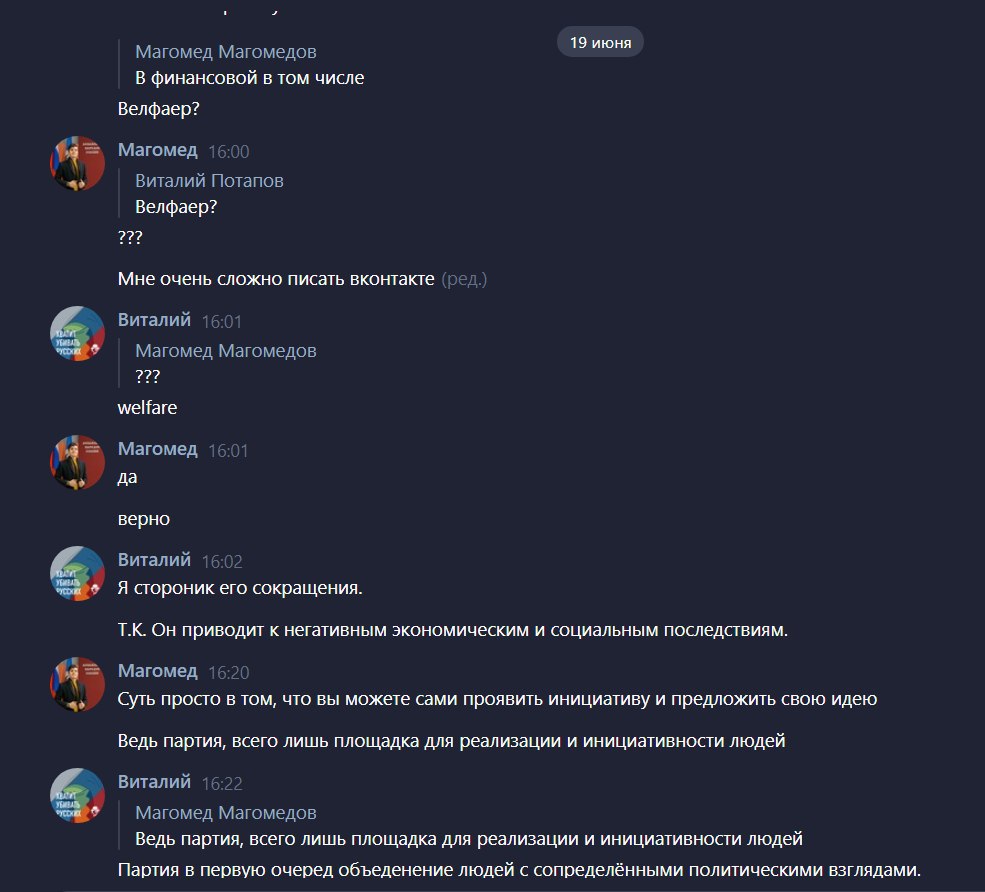Open the quoted reply 'В финансовой в том числе'
The height and width of the screenshot is (892, 985).
(x=249, y=65)
